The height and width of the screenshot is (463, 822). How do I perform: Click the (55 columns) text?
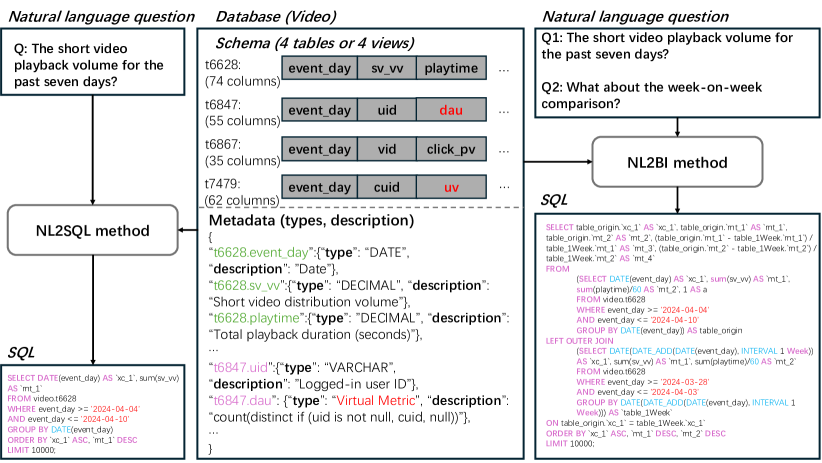tap(242, 121)
